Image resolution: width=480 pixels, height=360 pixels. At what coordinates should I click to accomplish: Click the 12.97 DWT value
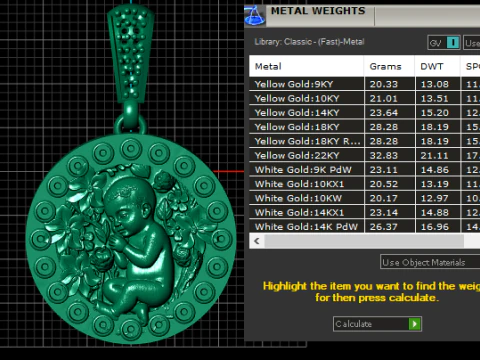435,198
